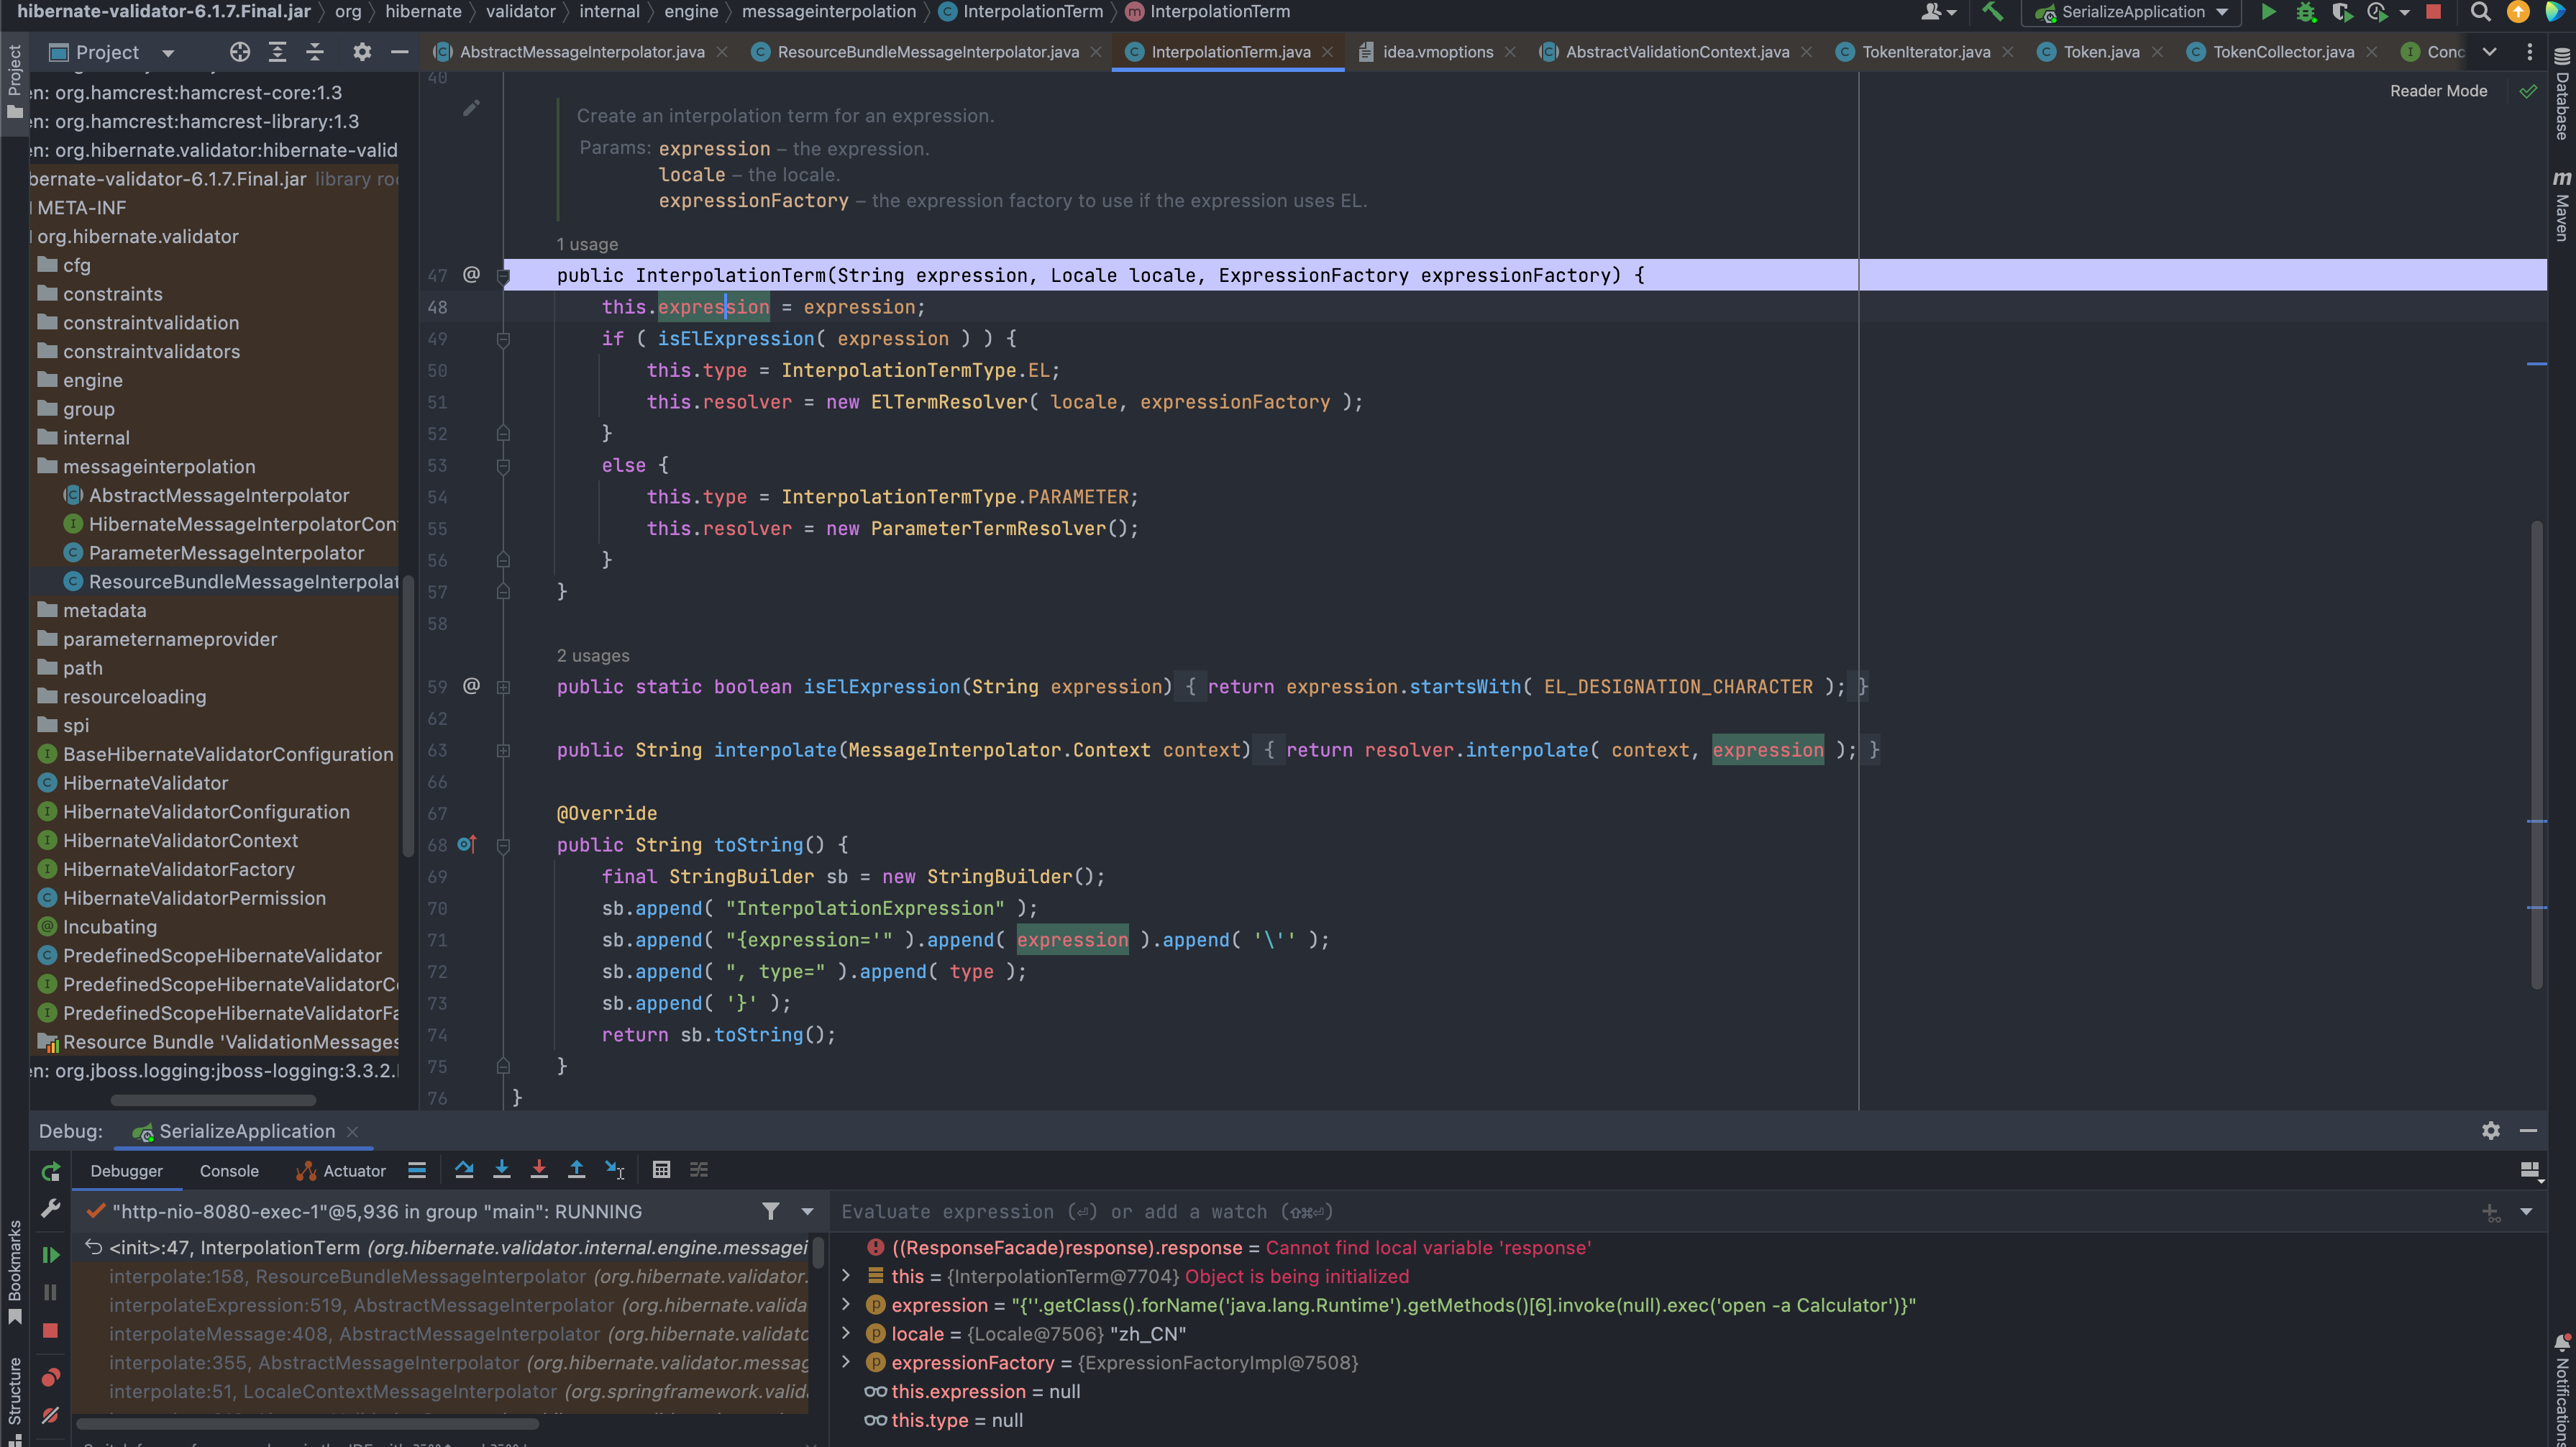This screenshot has height=1447, width=2576.
Task: Switch to AbstractValidationContext.java tab
Action: pyautogui.click(x=1676, y=52)
